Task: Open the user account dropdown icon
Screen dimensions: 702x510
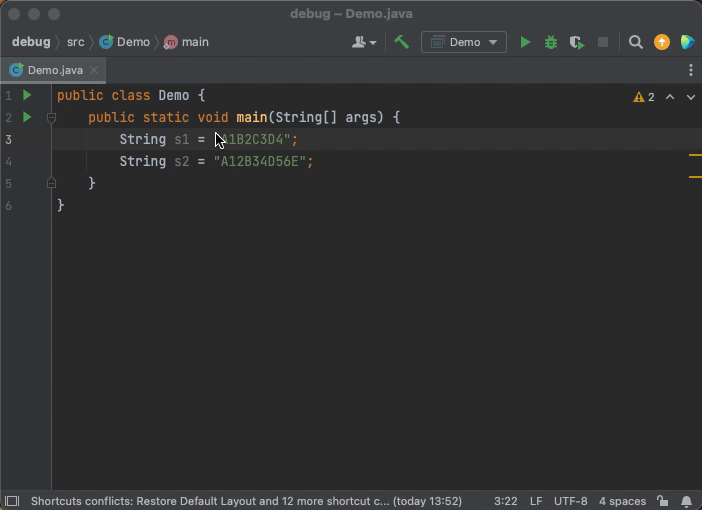Action: click(364, 42)
